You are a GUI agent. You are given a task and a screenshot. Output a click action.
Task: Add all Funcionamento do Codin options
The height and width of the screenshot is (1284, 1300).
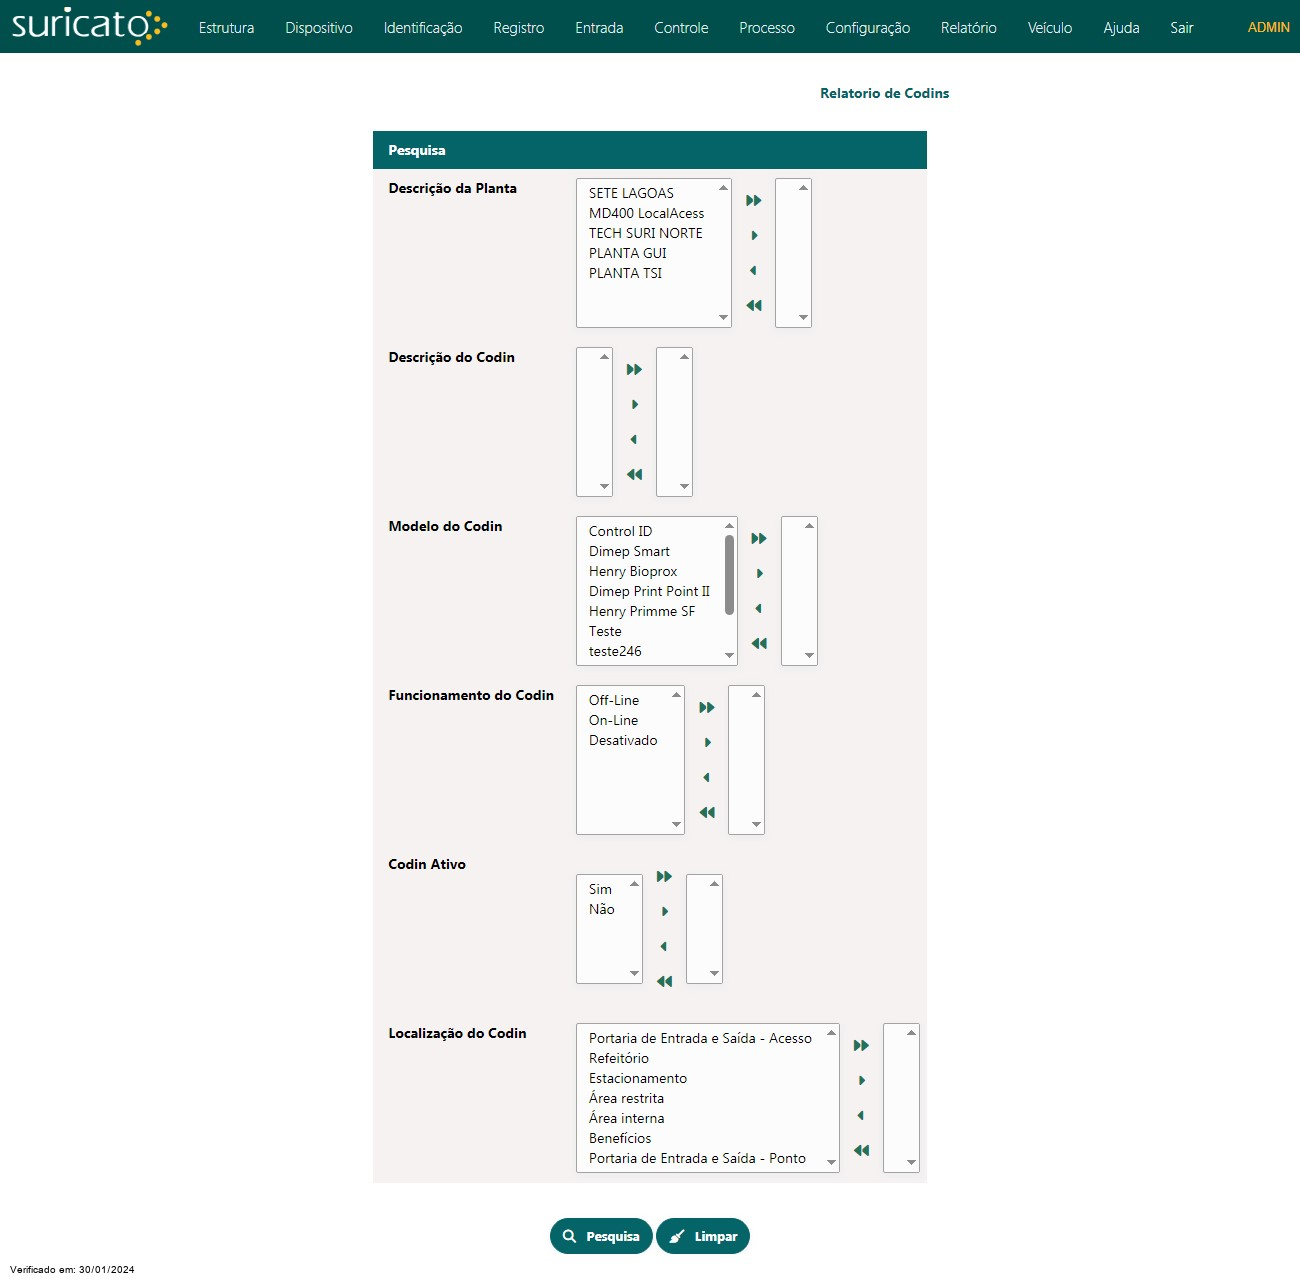[x=707, y=708]
